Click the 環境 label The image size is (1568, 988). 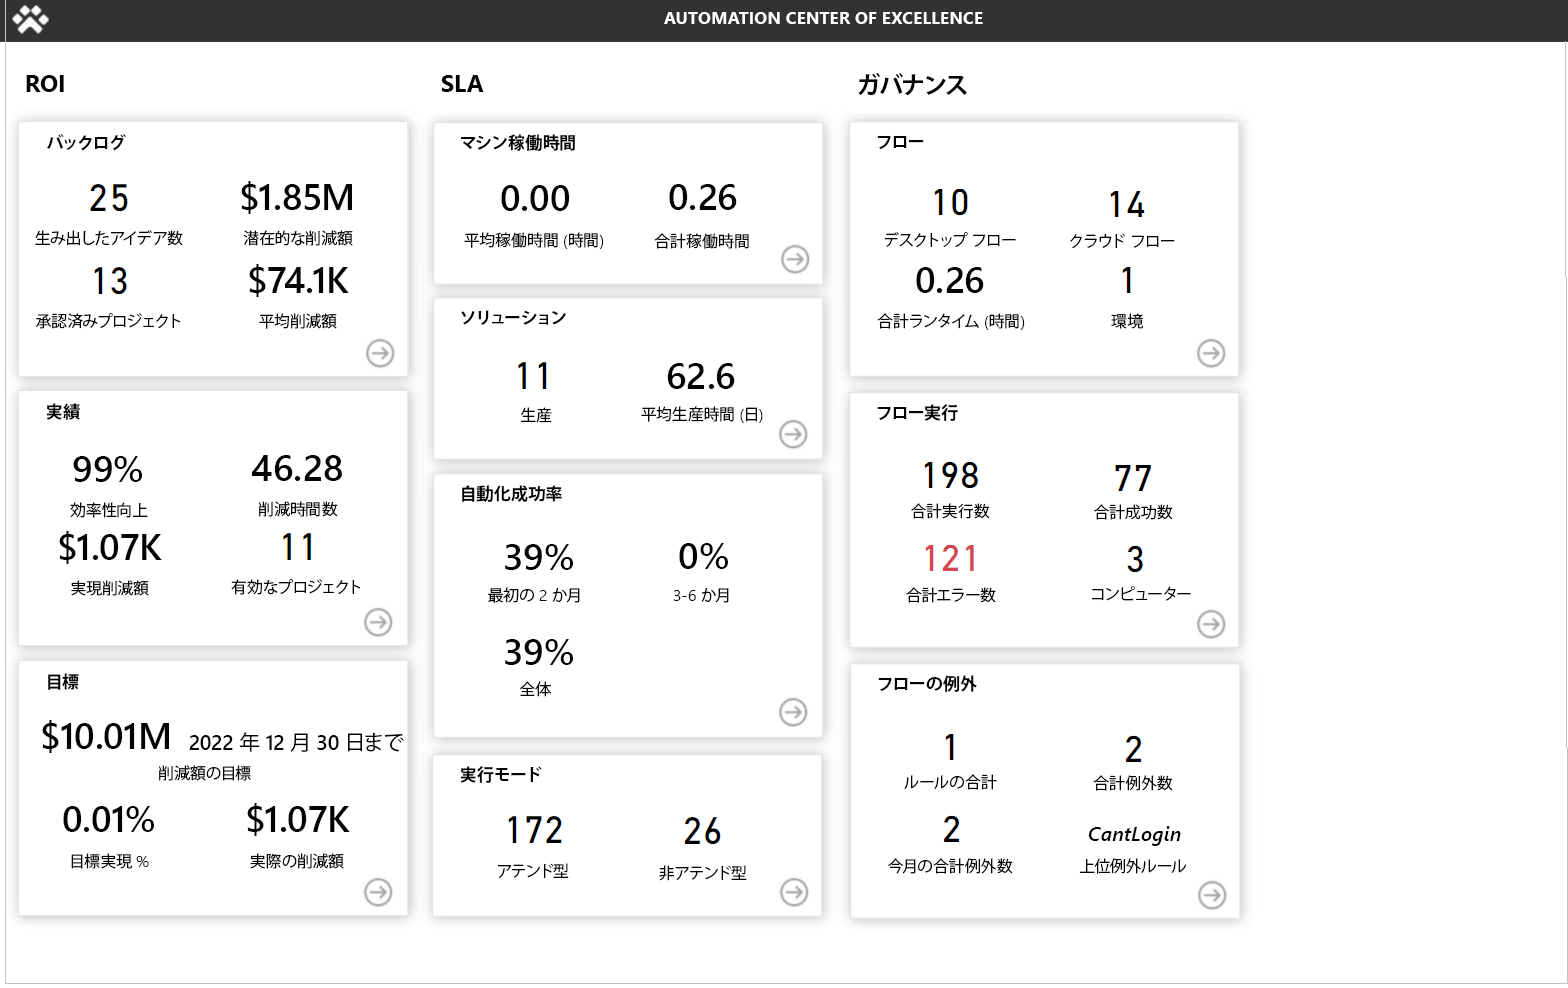click(x=1127, y=321)
